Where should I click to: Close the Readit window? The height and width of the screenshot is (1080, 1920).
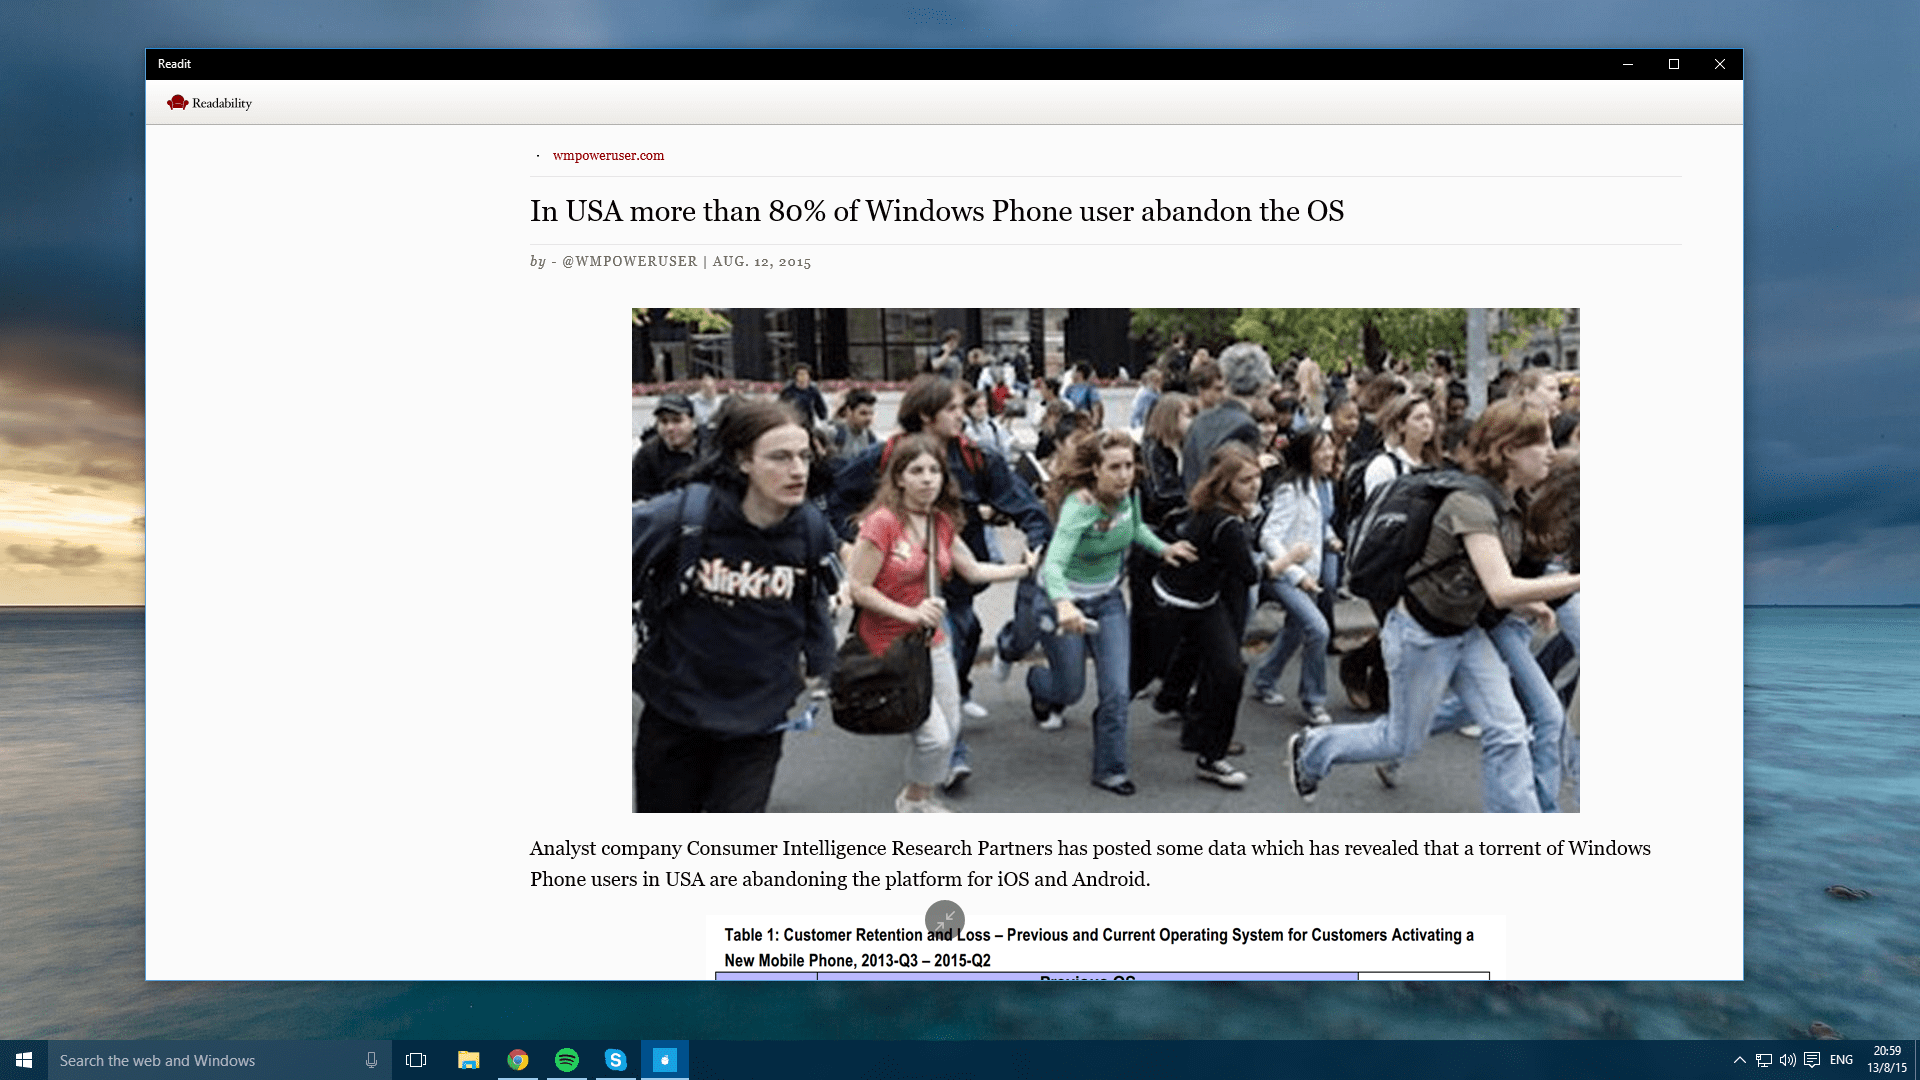pos(1720,64)
